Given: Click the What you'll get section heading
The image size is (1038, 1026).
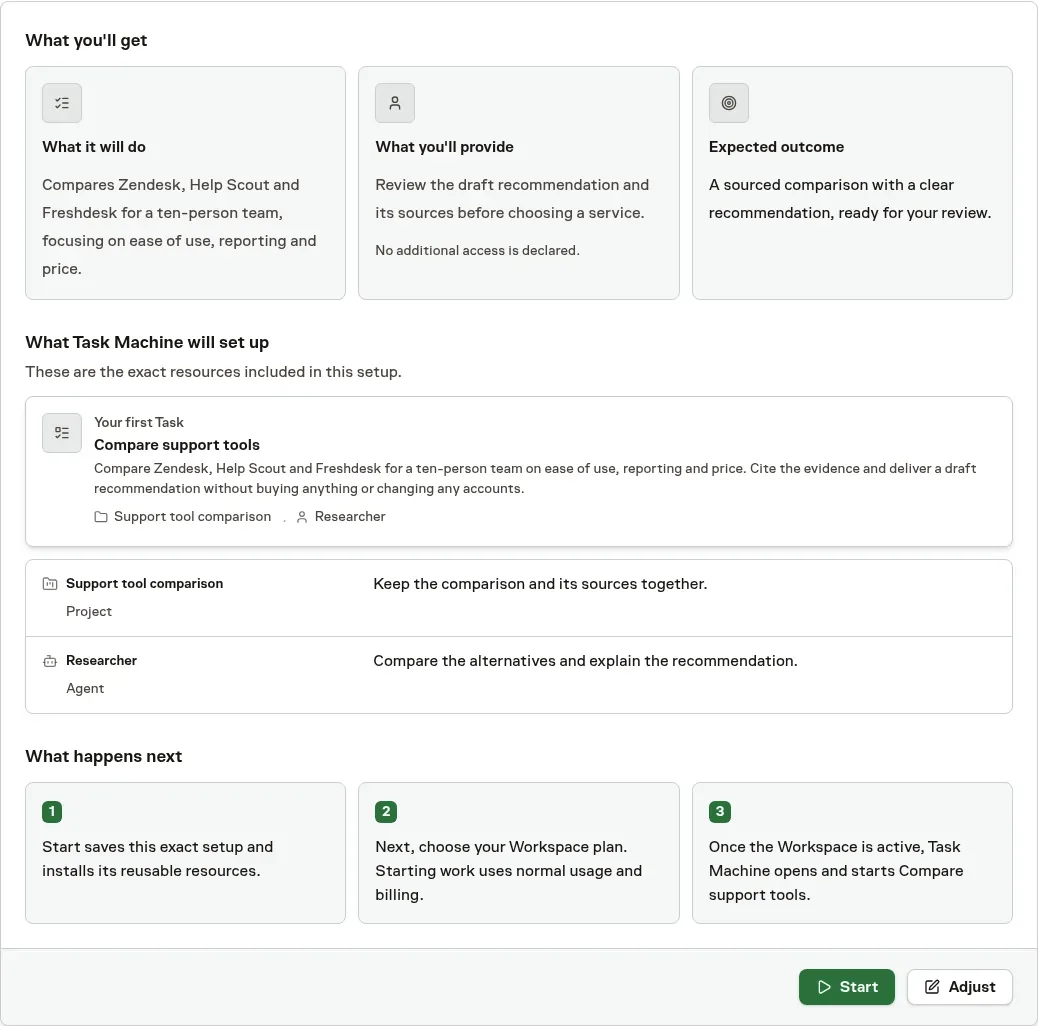Looking at the screenshot, I should (x=86, y=40).
